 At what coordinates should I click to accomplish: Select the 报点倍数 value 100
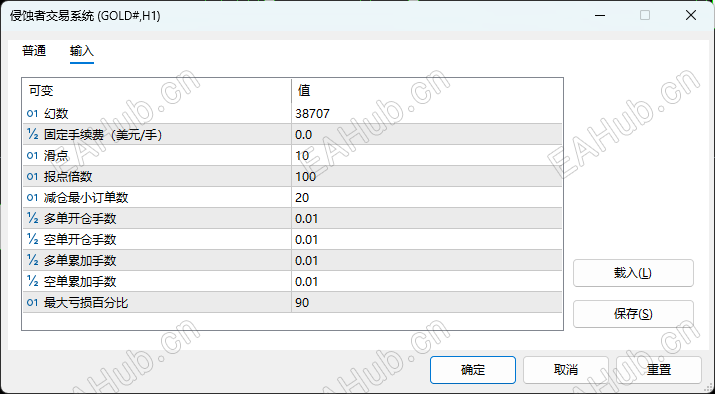[306, 176]
